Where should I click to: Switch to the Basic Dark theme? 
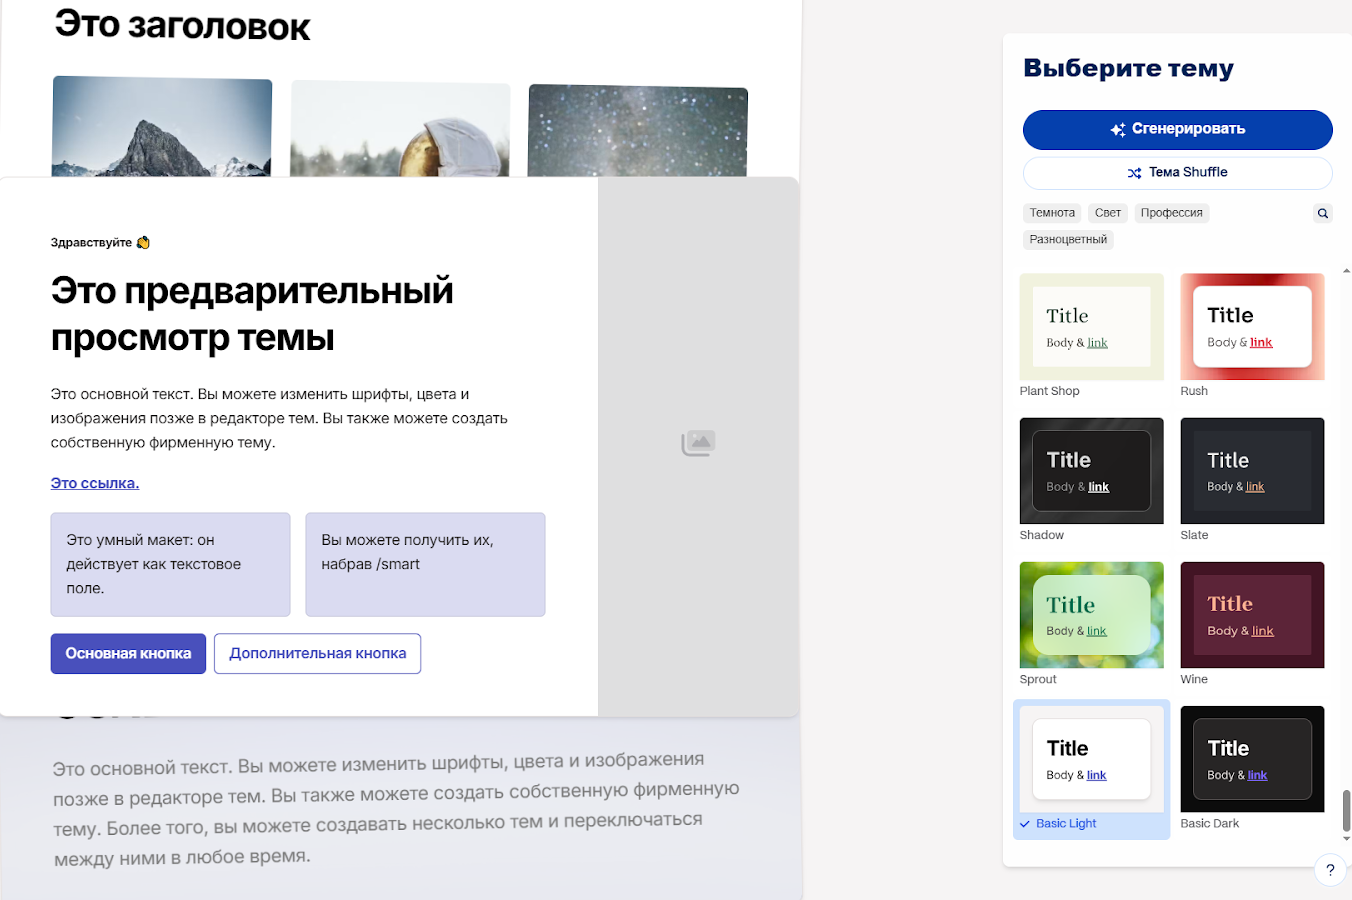point(1252,759)
